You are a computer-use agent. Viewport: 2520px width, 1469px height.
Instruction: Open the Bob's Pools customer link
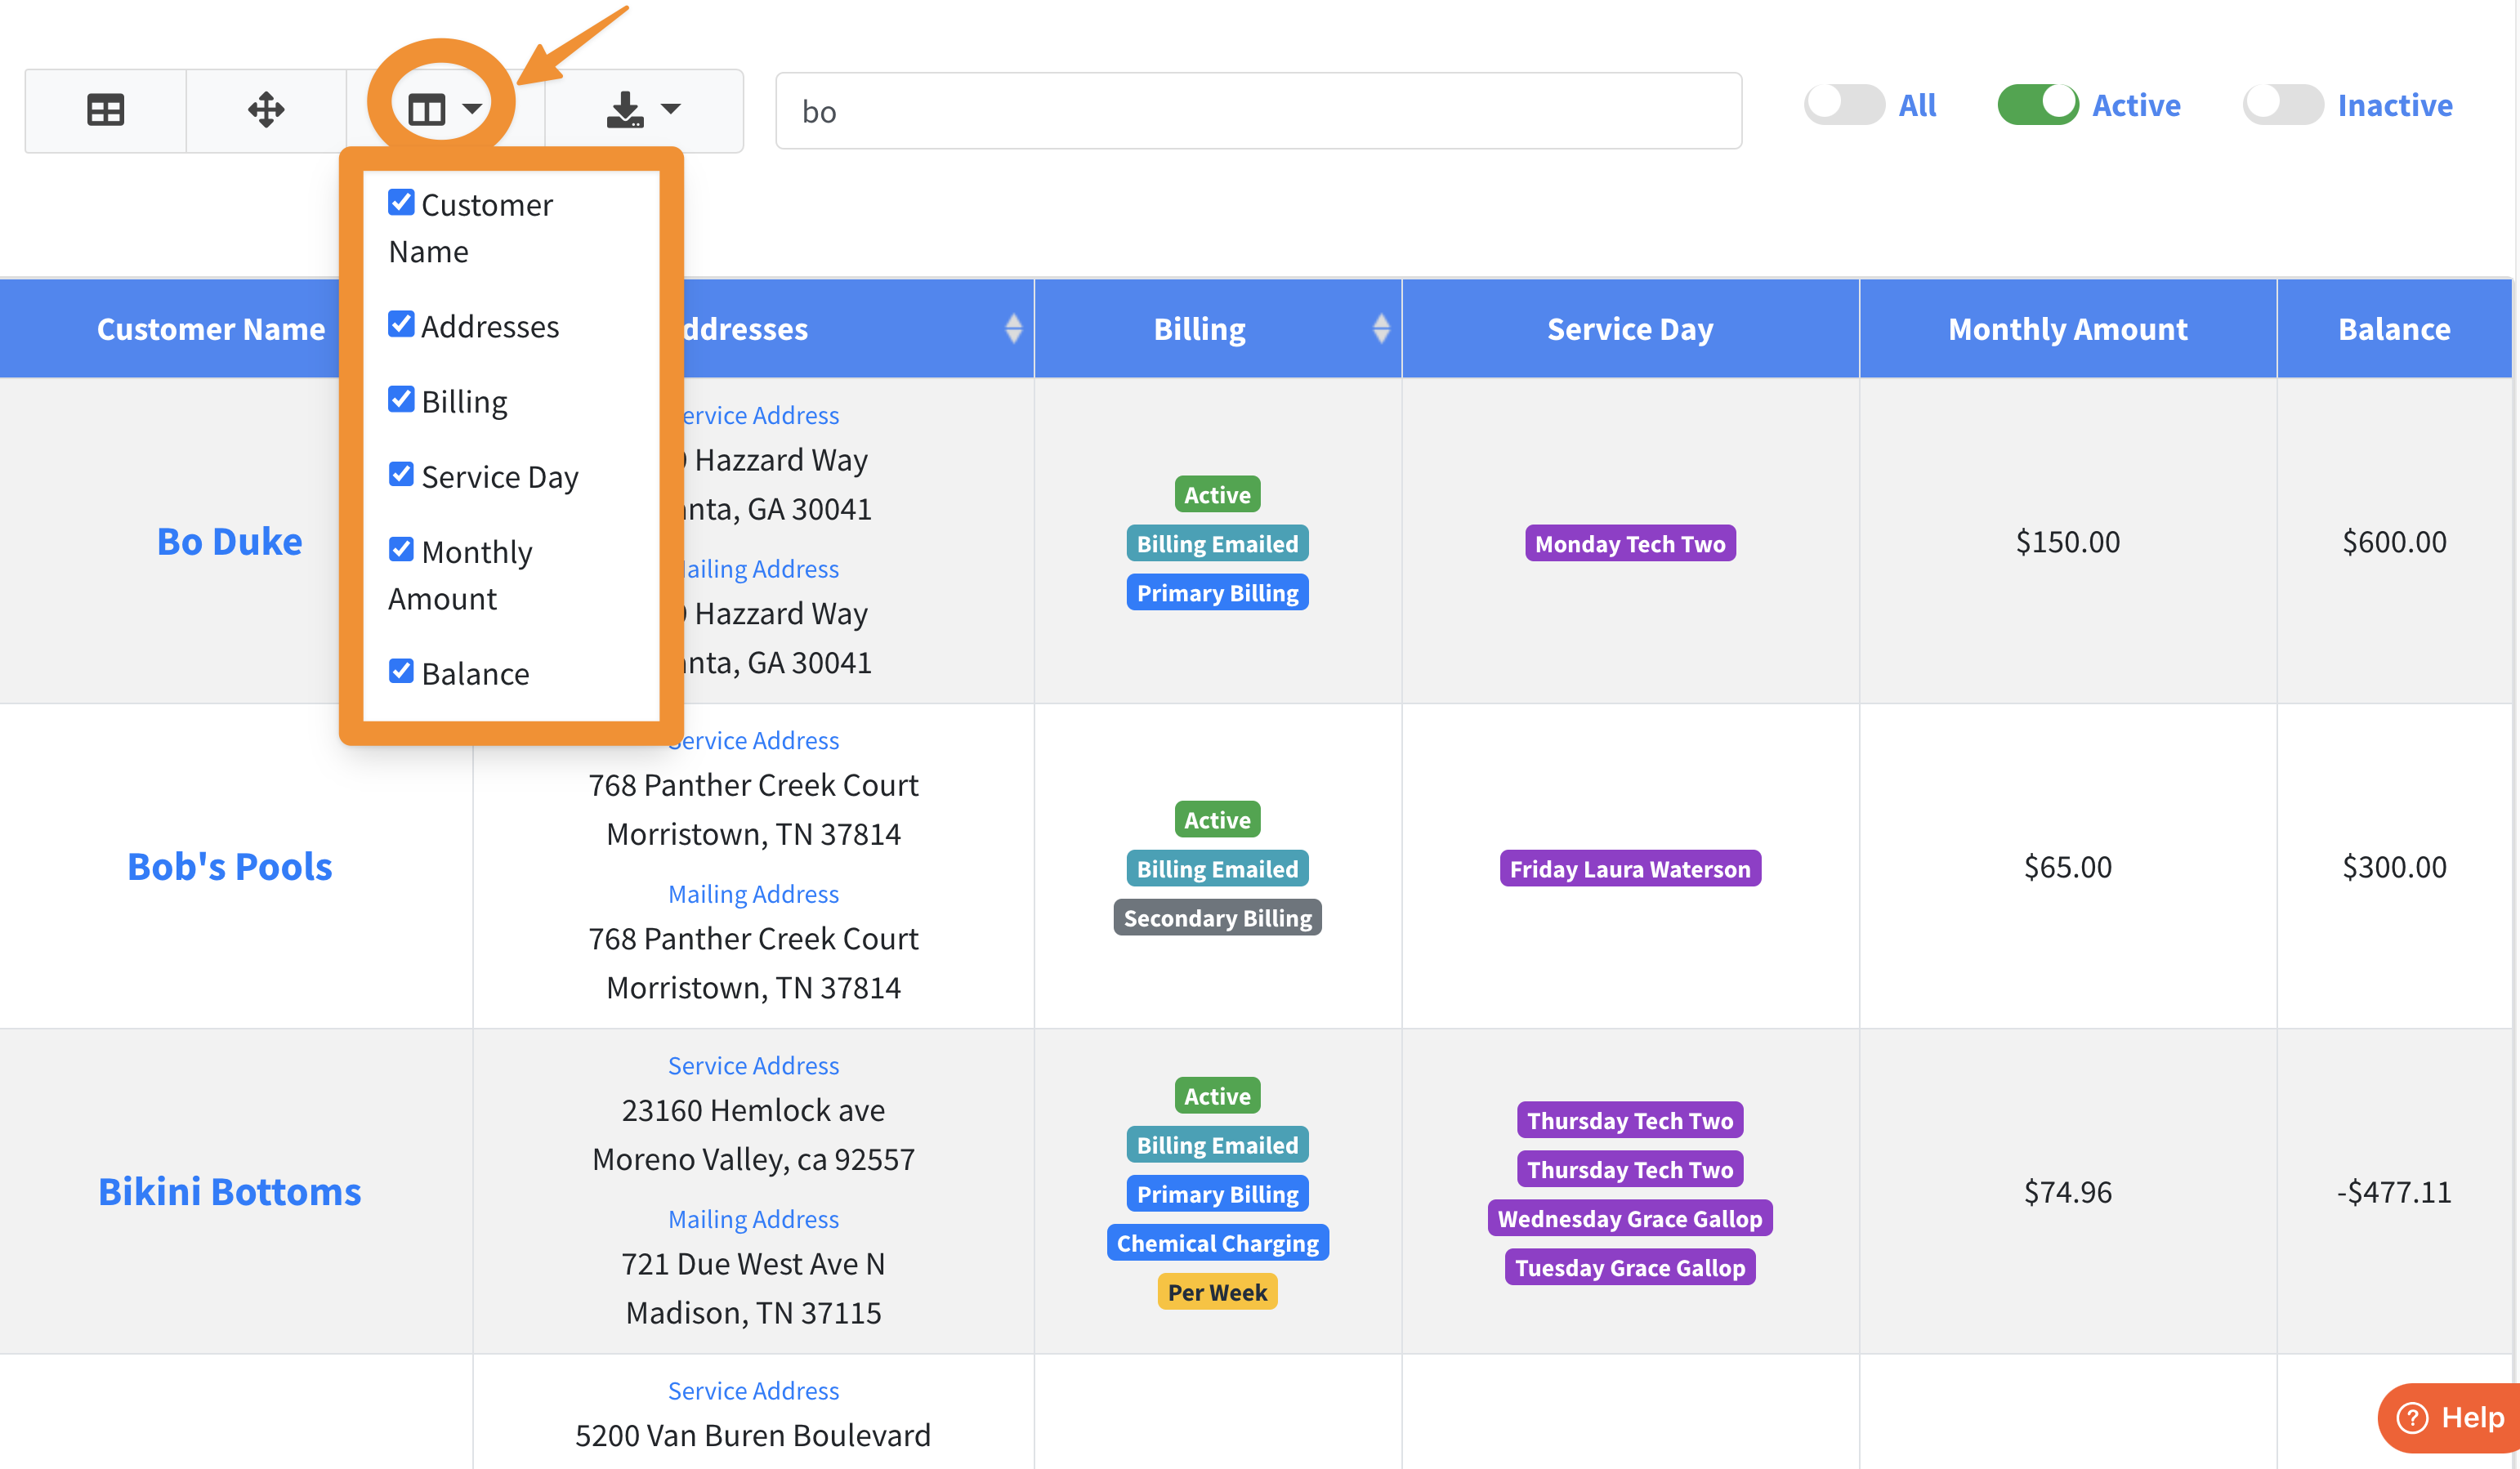(229, 866)
